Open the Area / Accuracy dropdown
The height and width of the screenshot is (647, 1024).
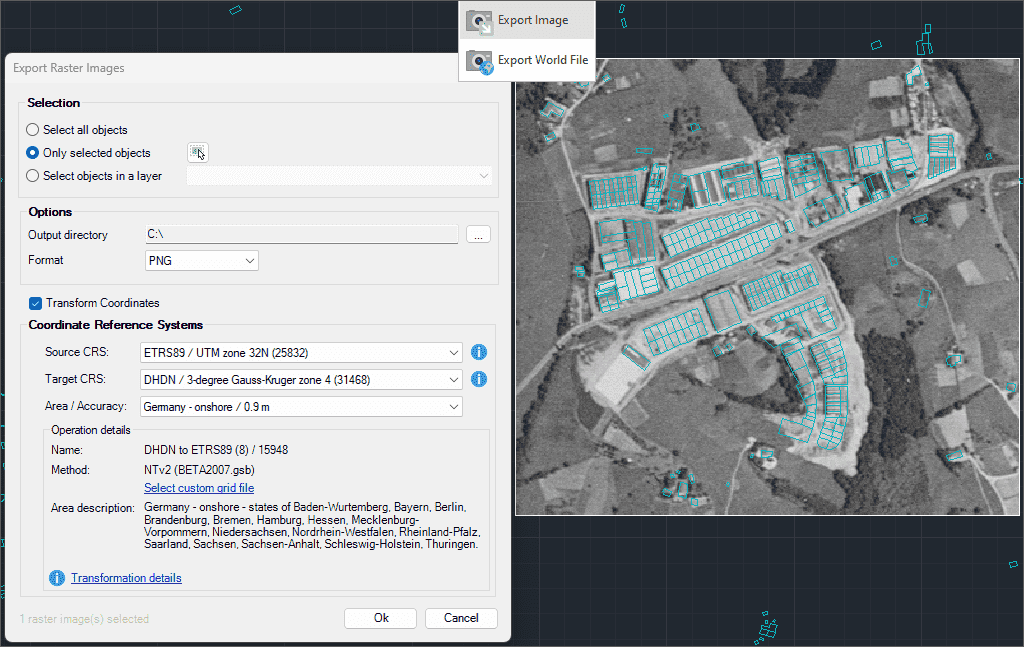coord(299,407)
